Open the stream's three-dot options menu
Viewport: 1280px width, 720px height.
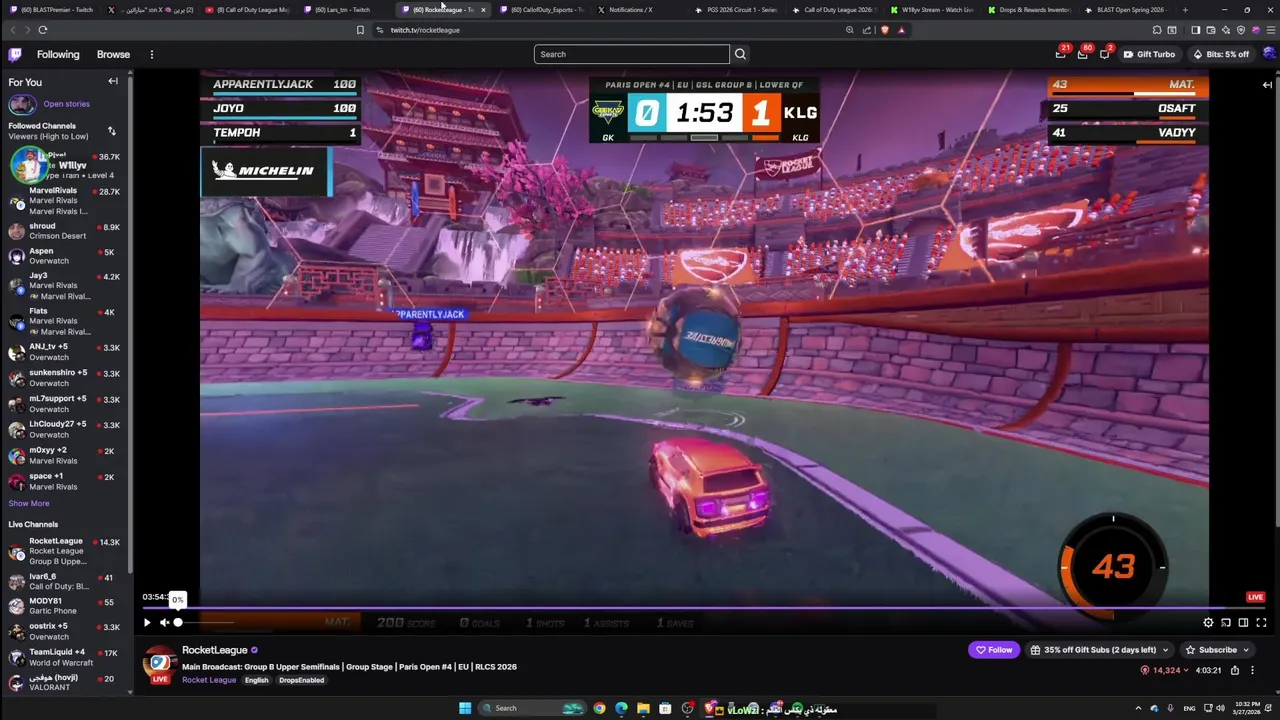tap(1252, 670)
